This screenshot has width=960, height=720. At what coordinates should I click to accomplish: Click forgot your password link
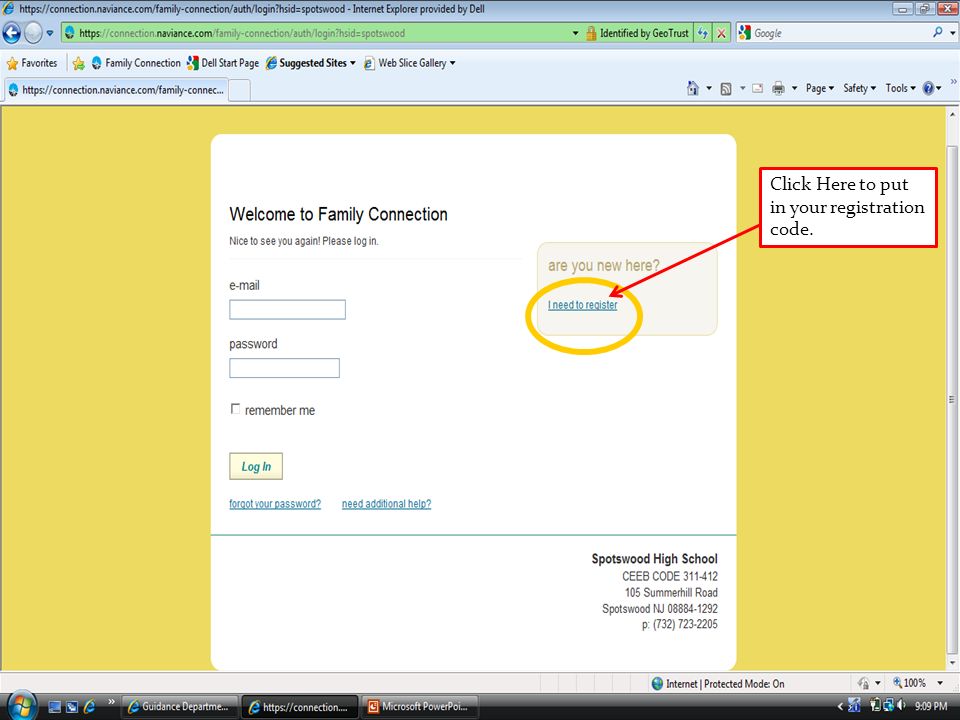[x=275, y=504]
